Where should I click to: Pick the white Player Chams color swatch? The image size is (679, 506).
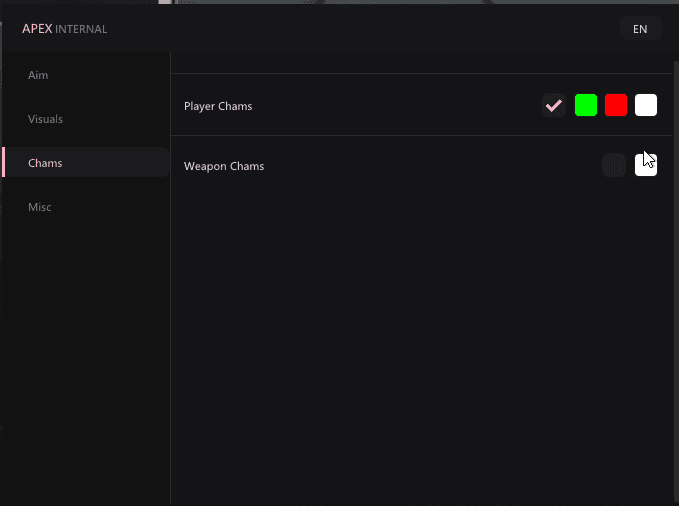click(646, 105)
